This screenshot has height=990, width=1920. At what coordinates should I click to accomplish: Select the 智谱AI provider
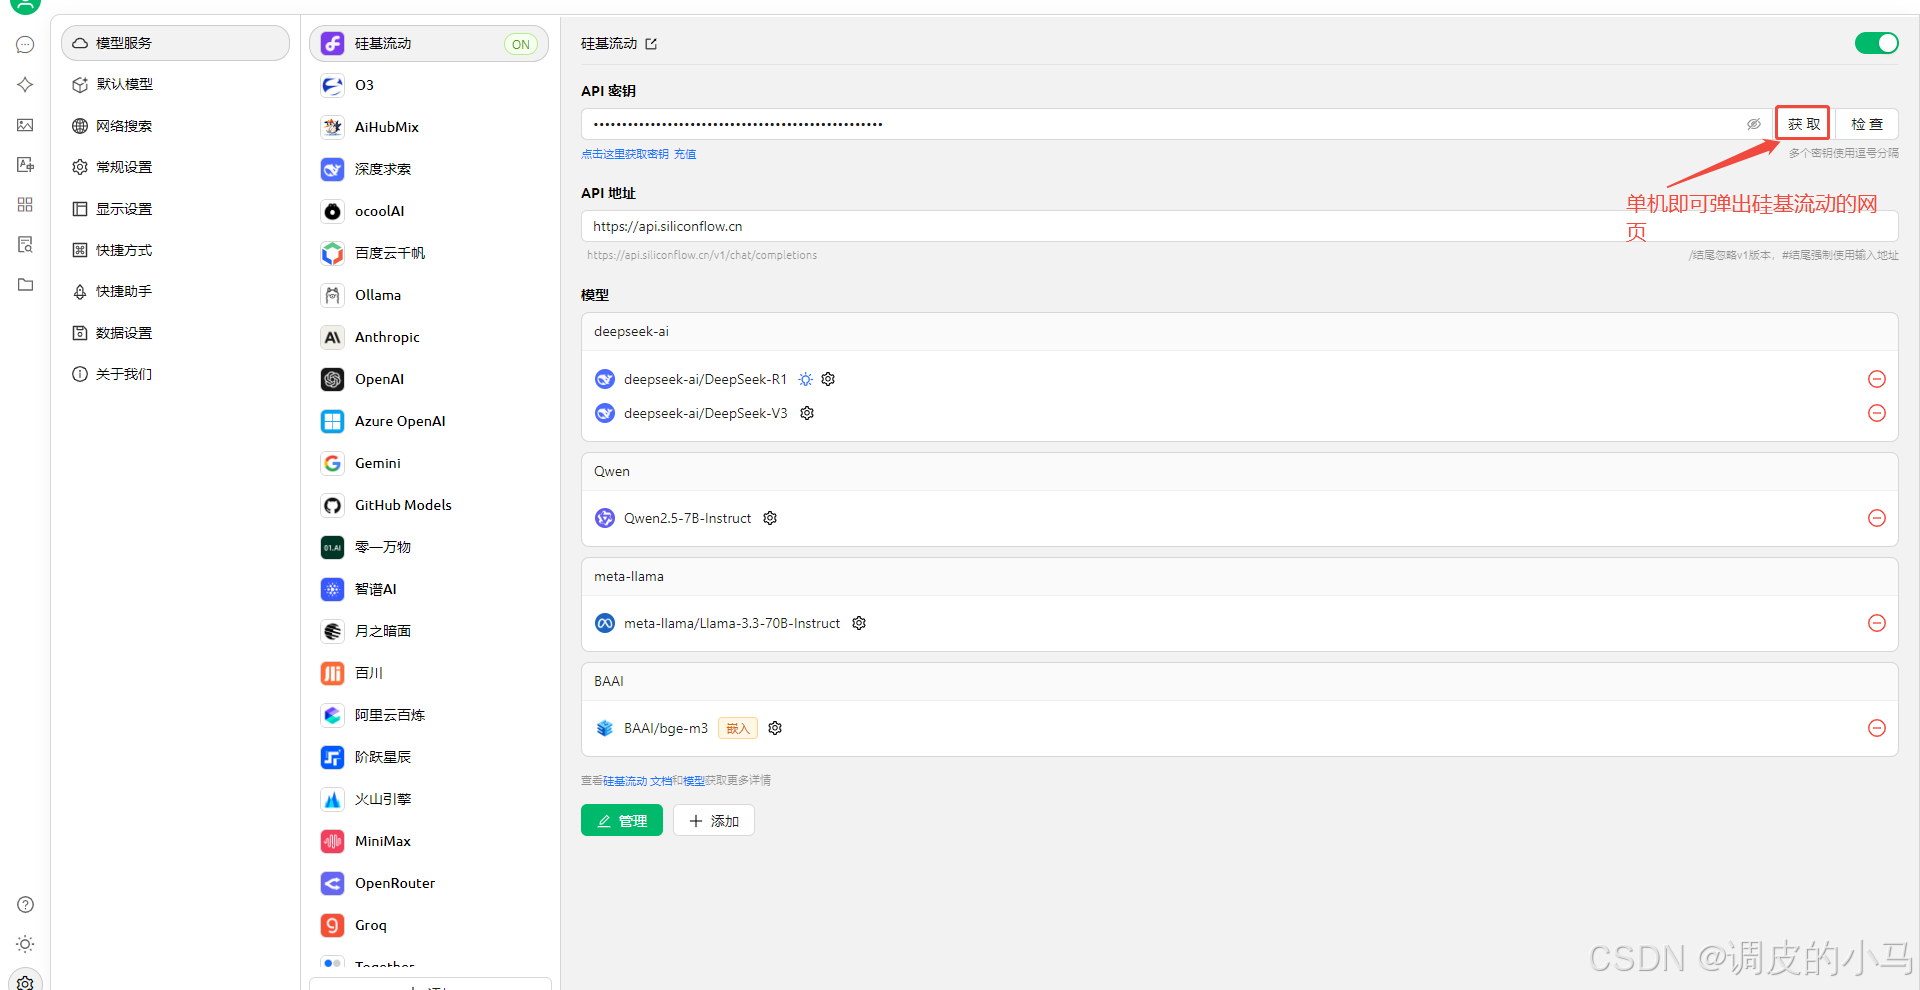pos(429,589)
